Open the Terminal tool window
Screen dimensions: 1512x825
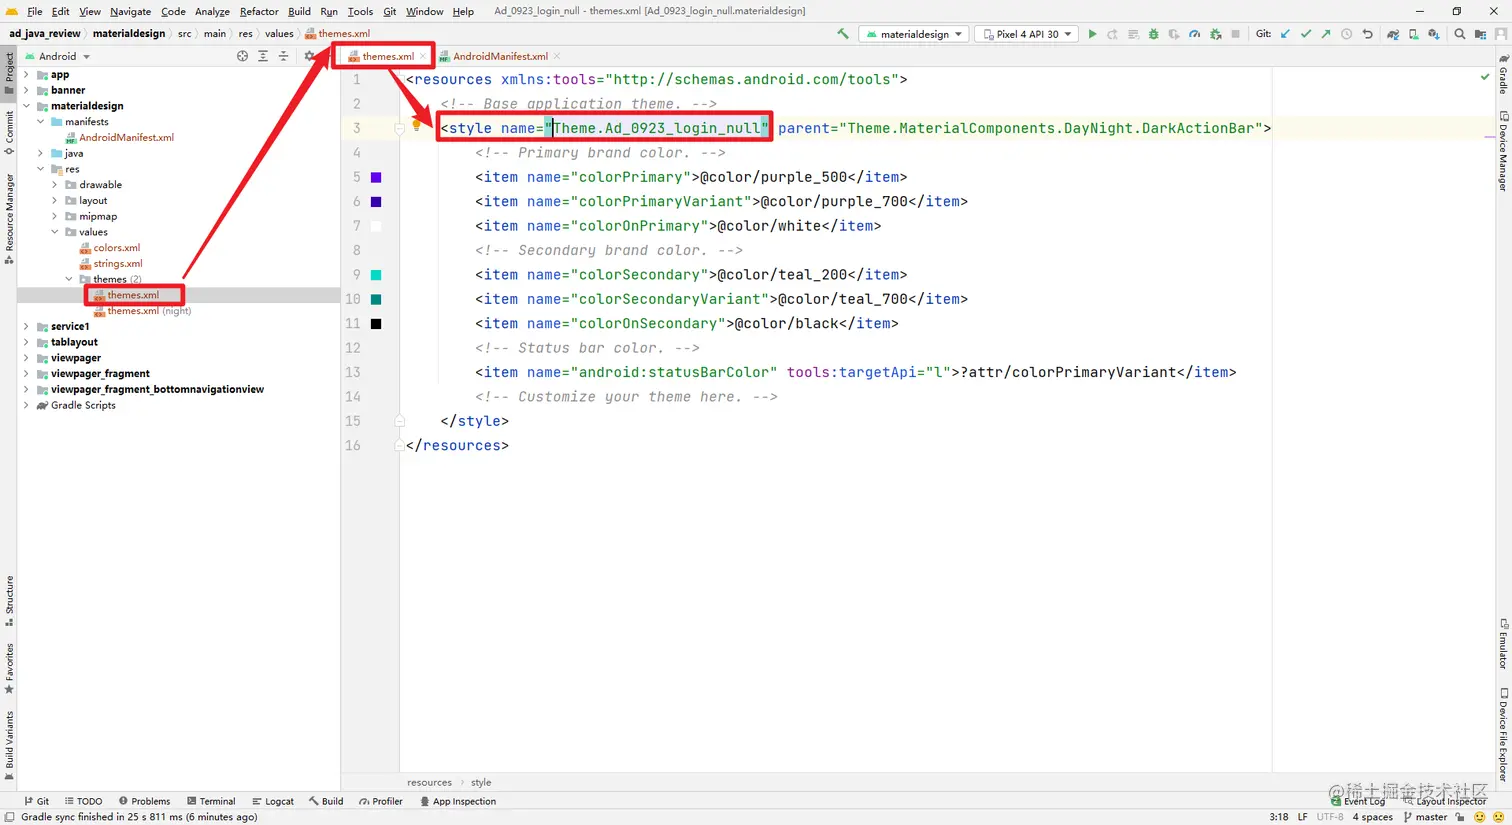click(x=211, y=801)
